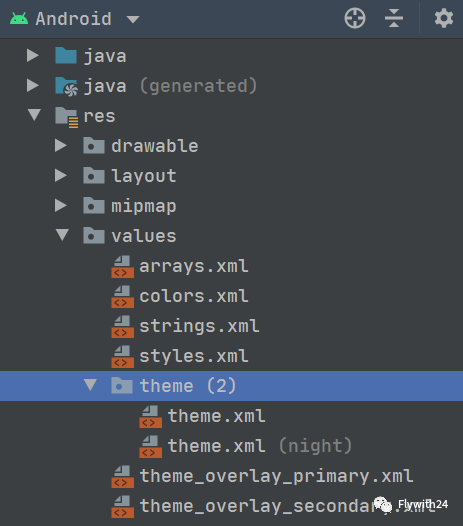
Task: Open the project panel settings gear
Action: tap(444, 18)
